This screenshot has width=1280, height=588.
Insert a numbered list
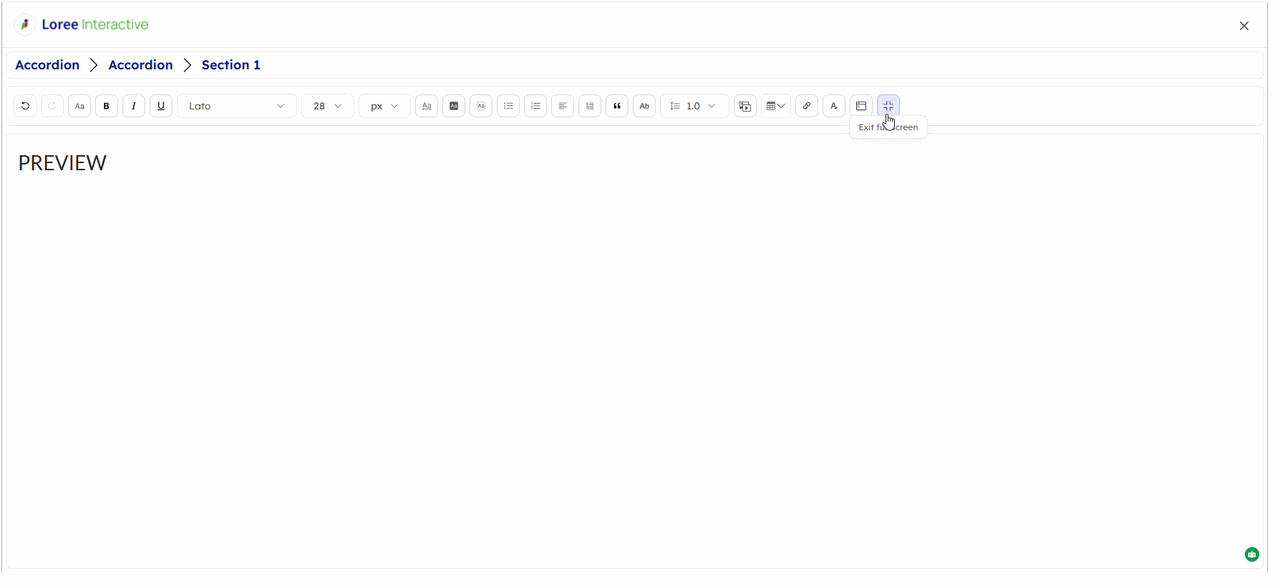tap(535, 106)
